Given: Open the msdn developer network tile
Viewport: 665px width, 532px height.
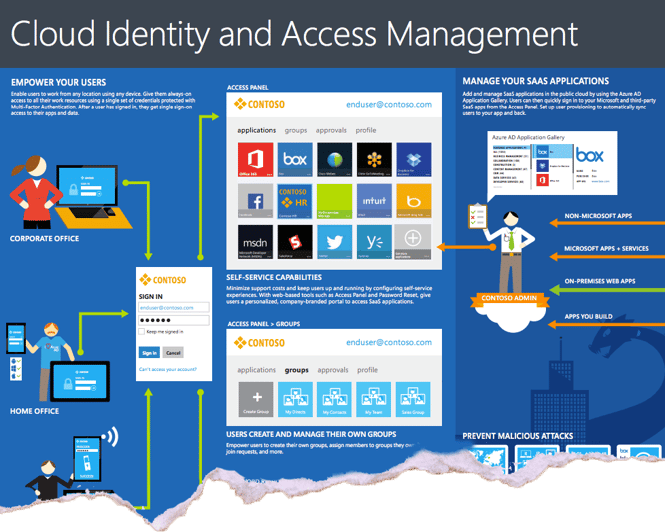Looking at the screenshot, I should (x=255, y=243).
